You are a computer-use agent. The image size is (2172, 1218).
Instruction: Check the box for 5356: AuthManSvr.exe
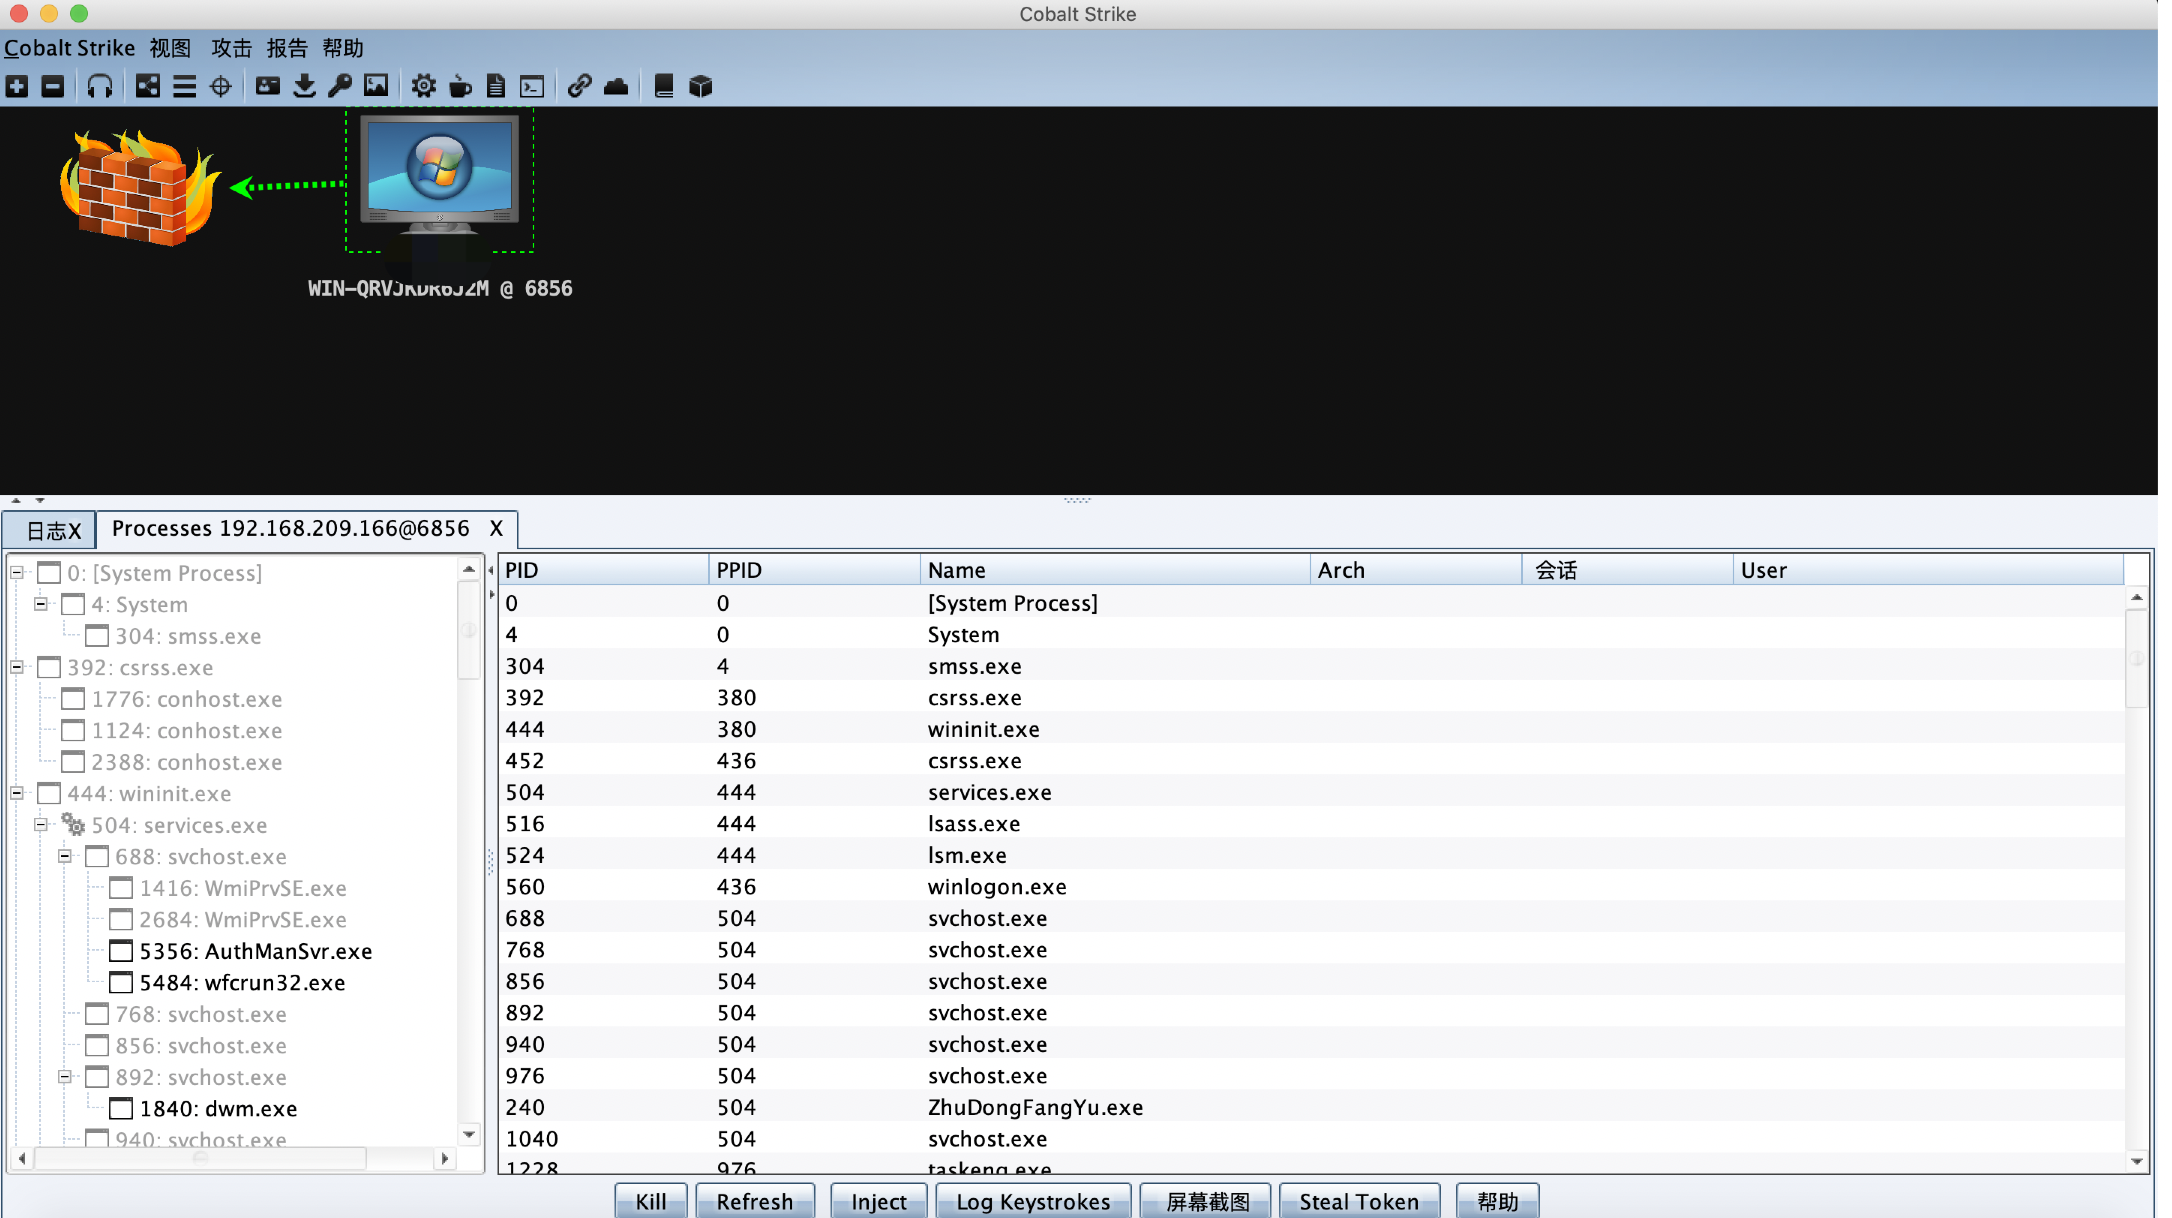[121, 951]
